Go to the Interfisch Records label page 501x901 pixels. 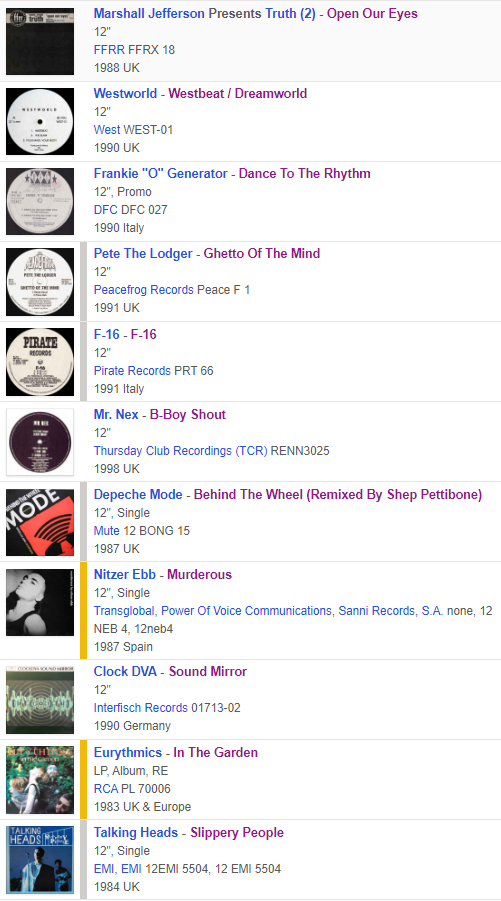141,707
